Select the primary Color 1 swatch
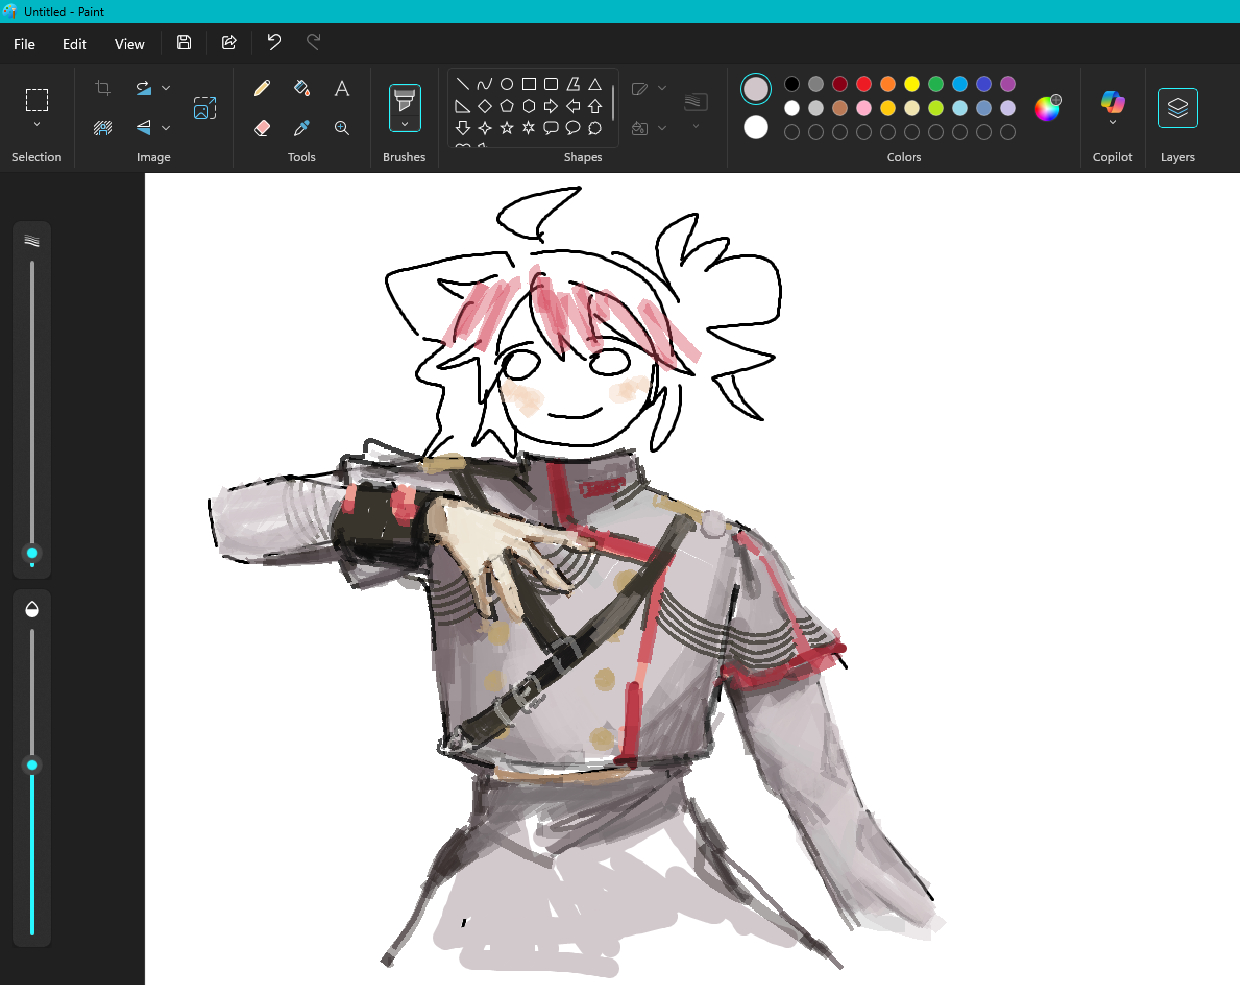Viewport: 1240px width, 985px height. [756, 89]
